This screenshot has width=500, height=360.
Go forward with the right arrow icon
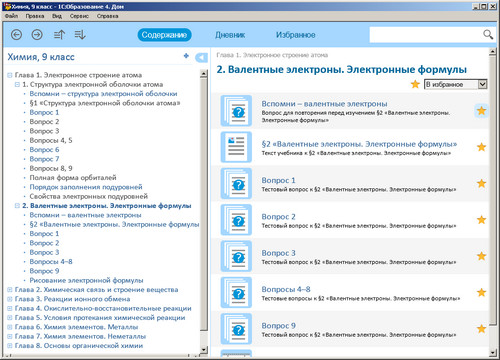point(37,35)
